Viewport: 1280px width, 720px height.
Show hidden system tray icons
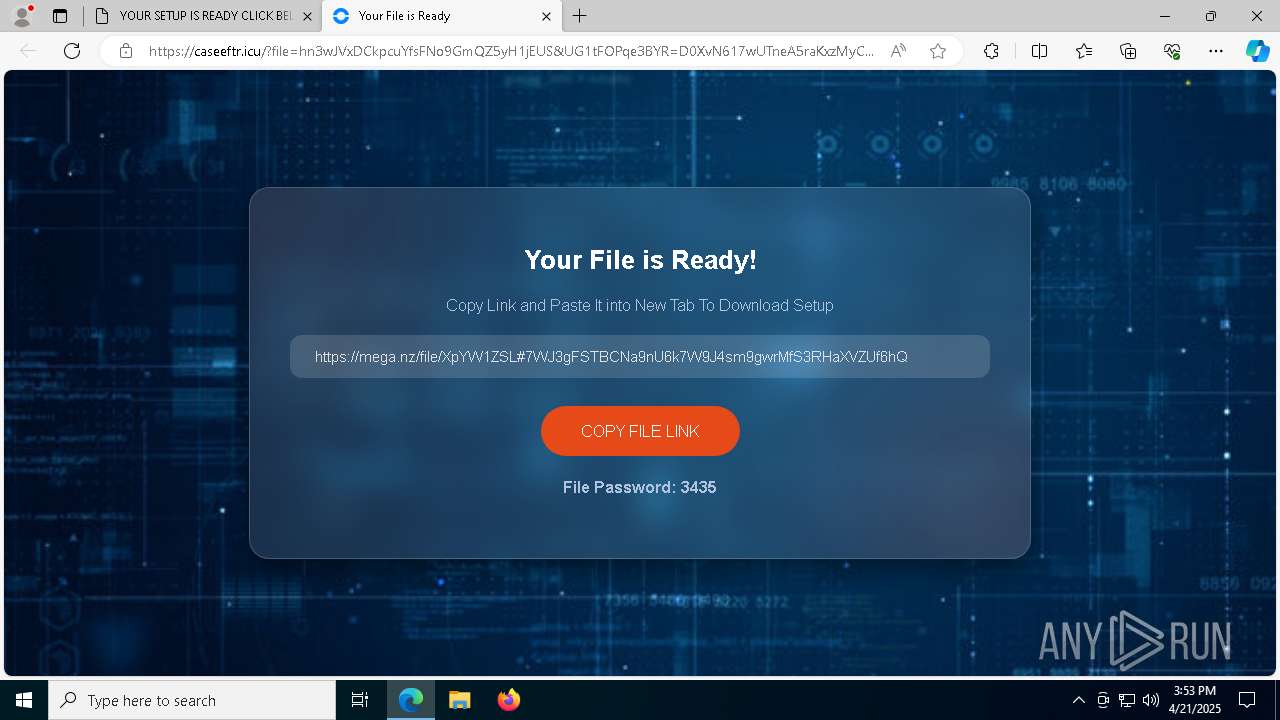click(1078, 700)
